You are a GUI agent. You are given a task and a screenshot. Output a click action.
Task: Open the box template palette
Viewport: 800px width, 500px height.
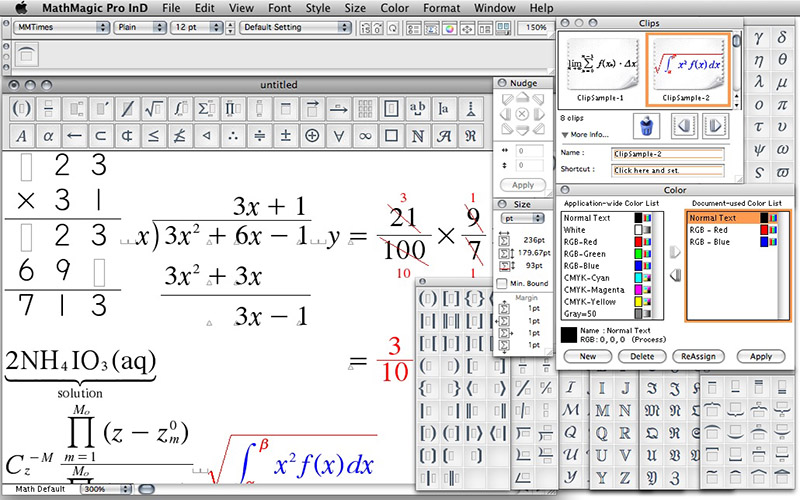pos(391,108)
